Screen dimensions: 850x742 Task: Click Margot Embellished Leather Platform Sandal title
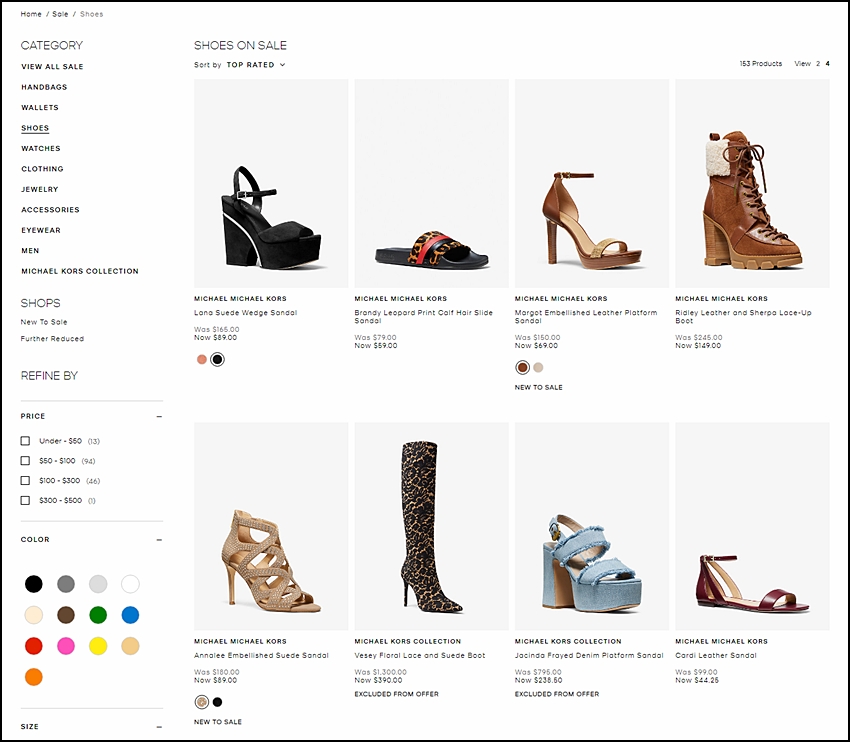(586, 317)
